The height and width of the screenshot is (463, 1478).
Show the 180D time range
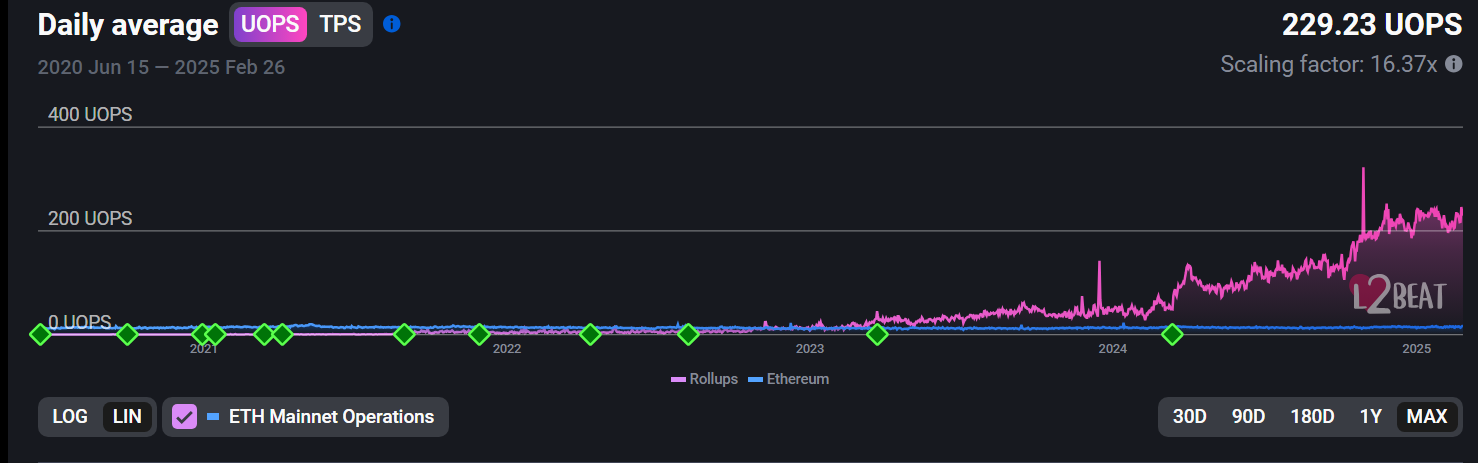pos(1312,417)
